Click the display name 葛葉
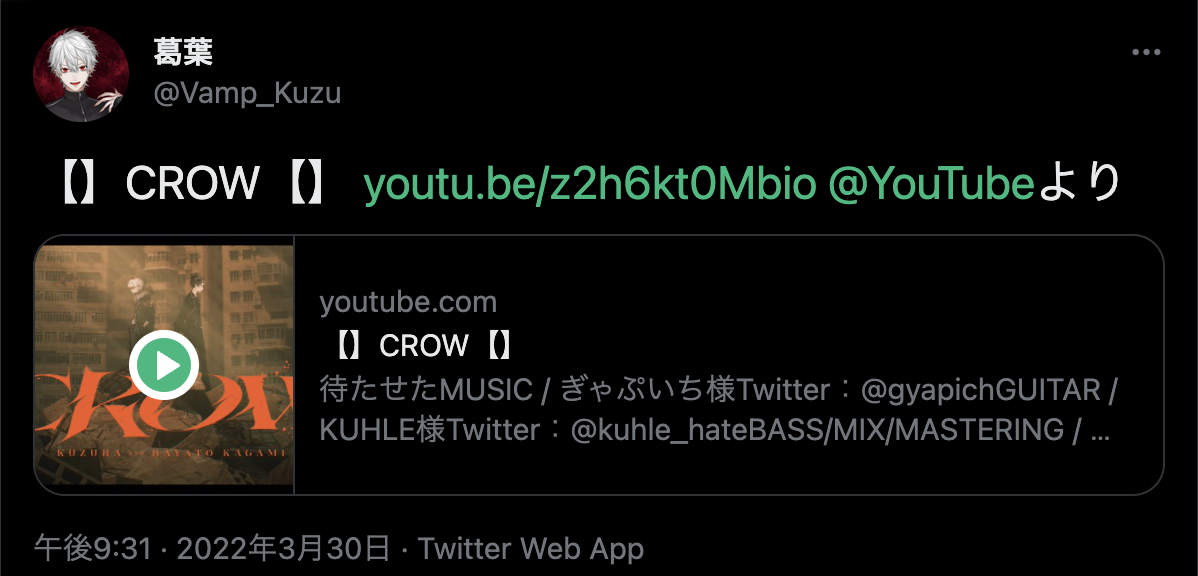The width and height of the screenshot is (1198, 576). point(183,54)
